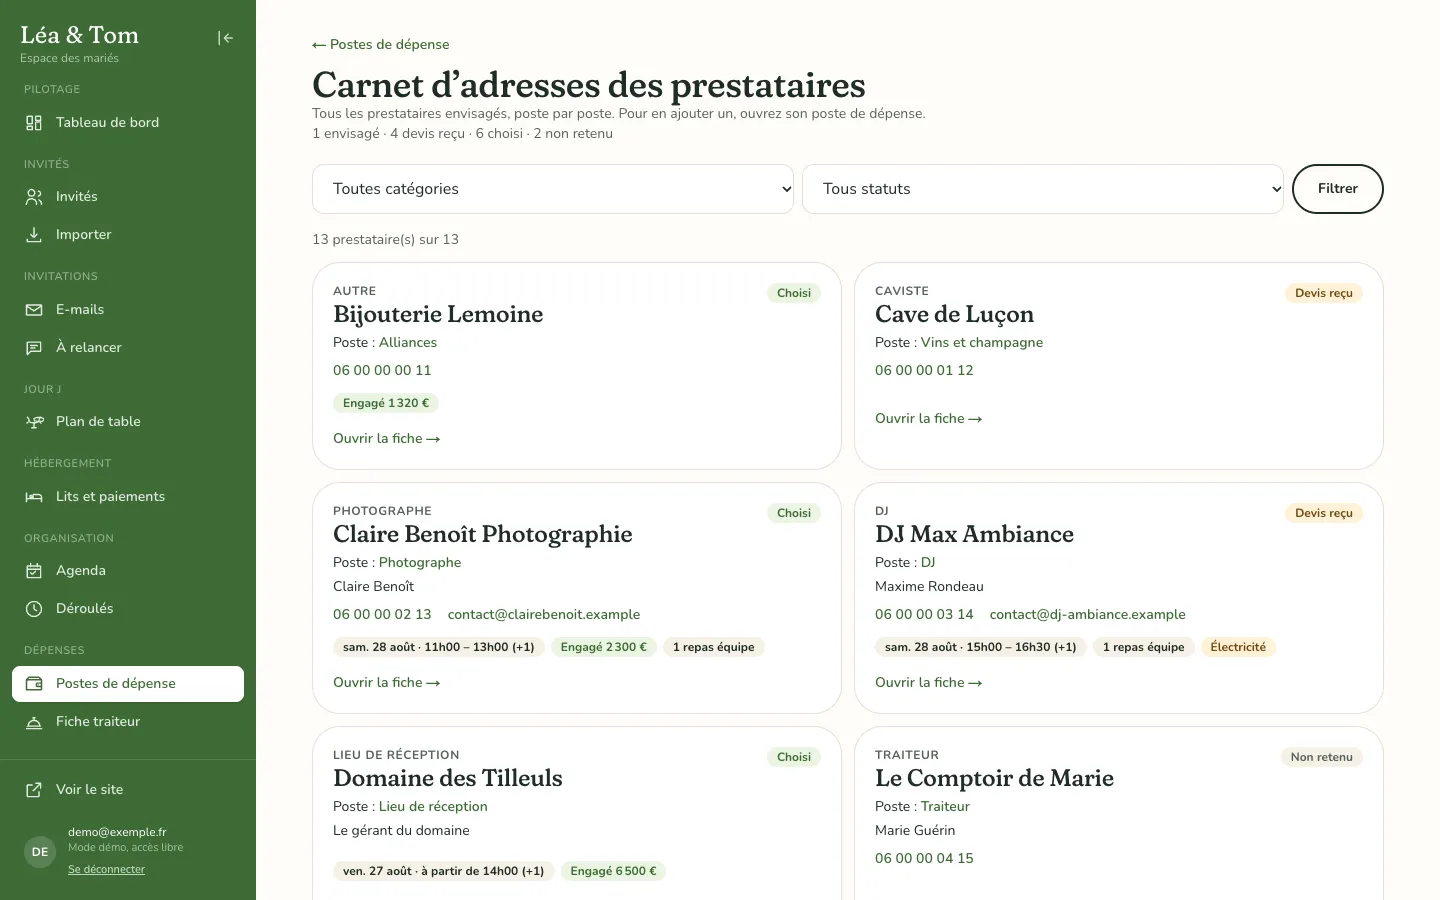Click the Engagé 6 500 € badge
Image resolution: width=1440 pixels, height=900 pixels.
click(614, 872)
